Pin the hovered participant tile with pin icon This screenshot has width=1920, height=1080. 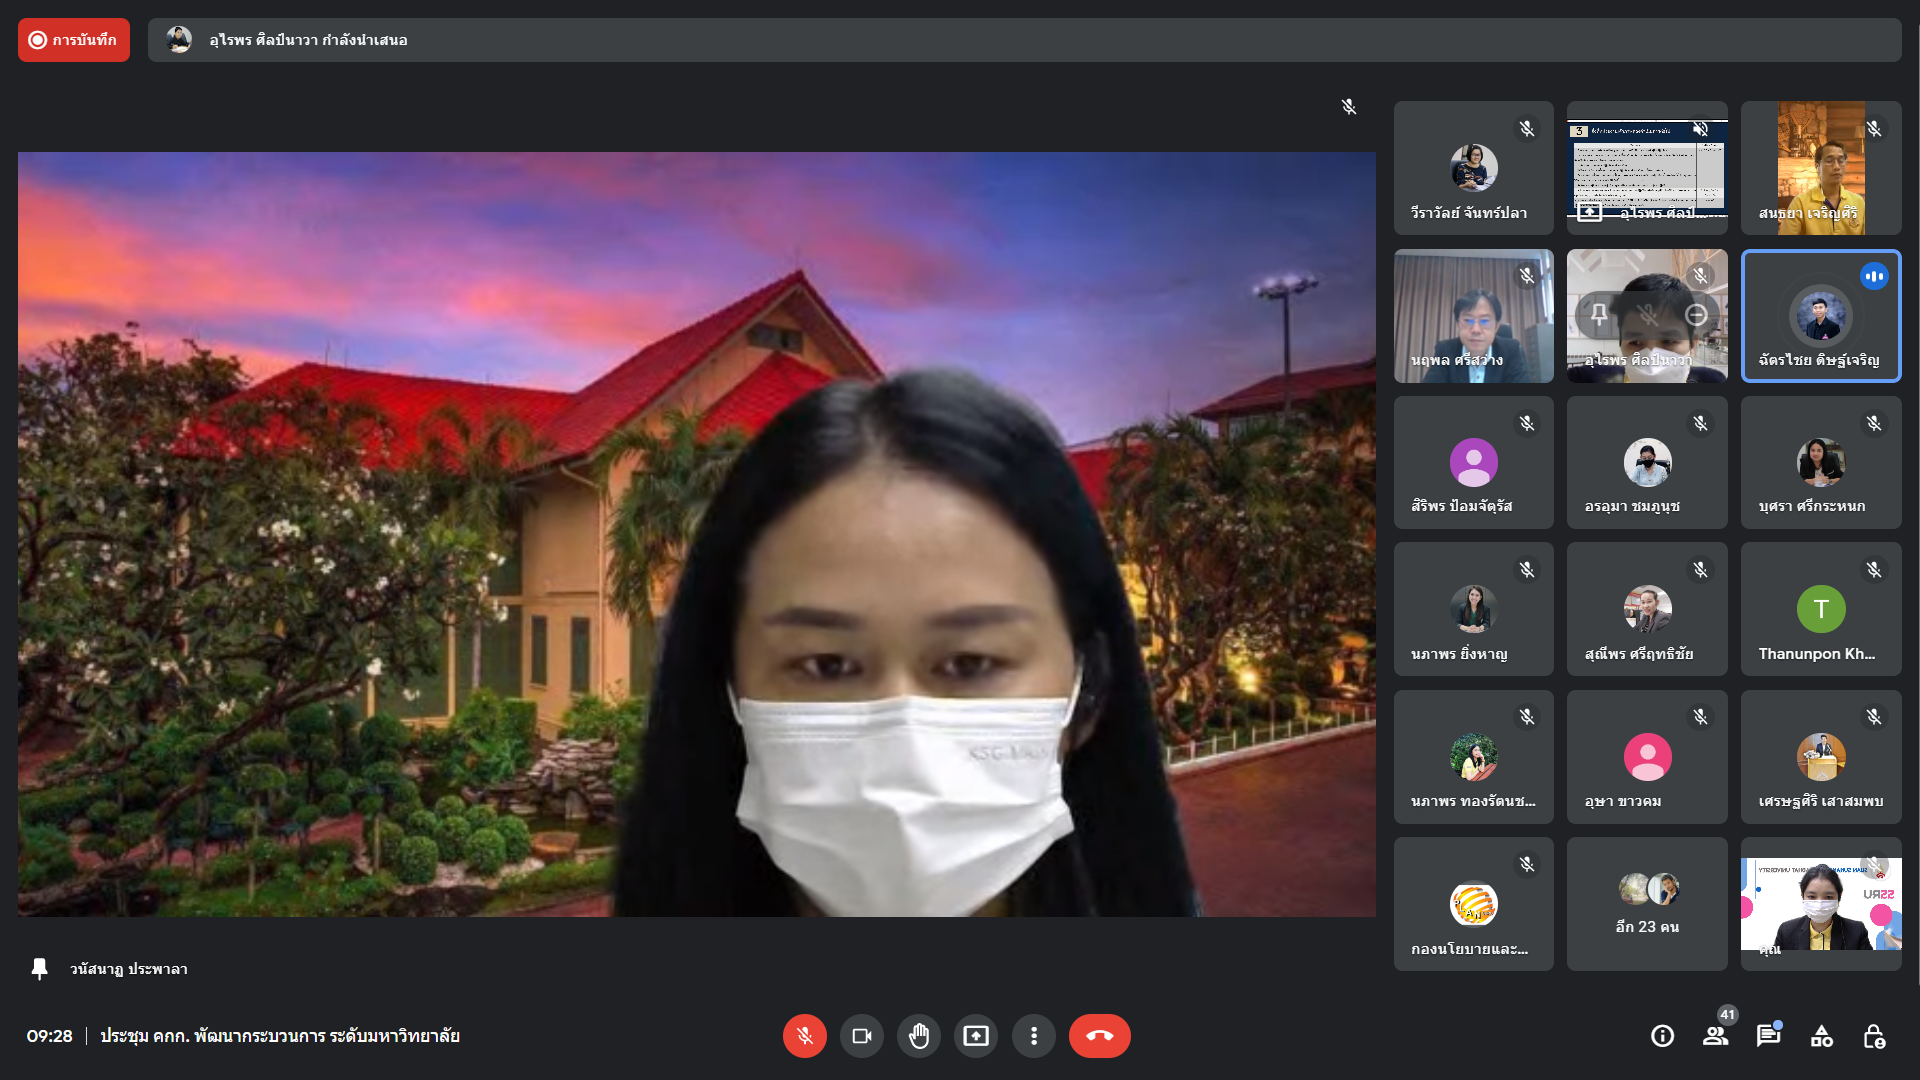[1599, 315]
